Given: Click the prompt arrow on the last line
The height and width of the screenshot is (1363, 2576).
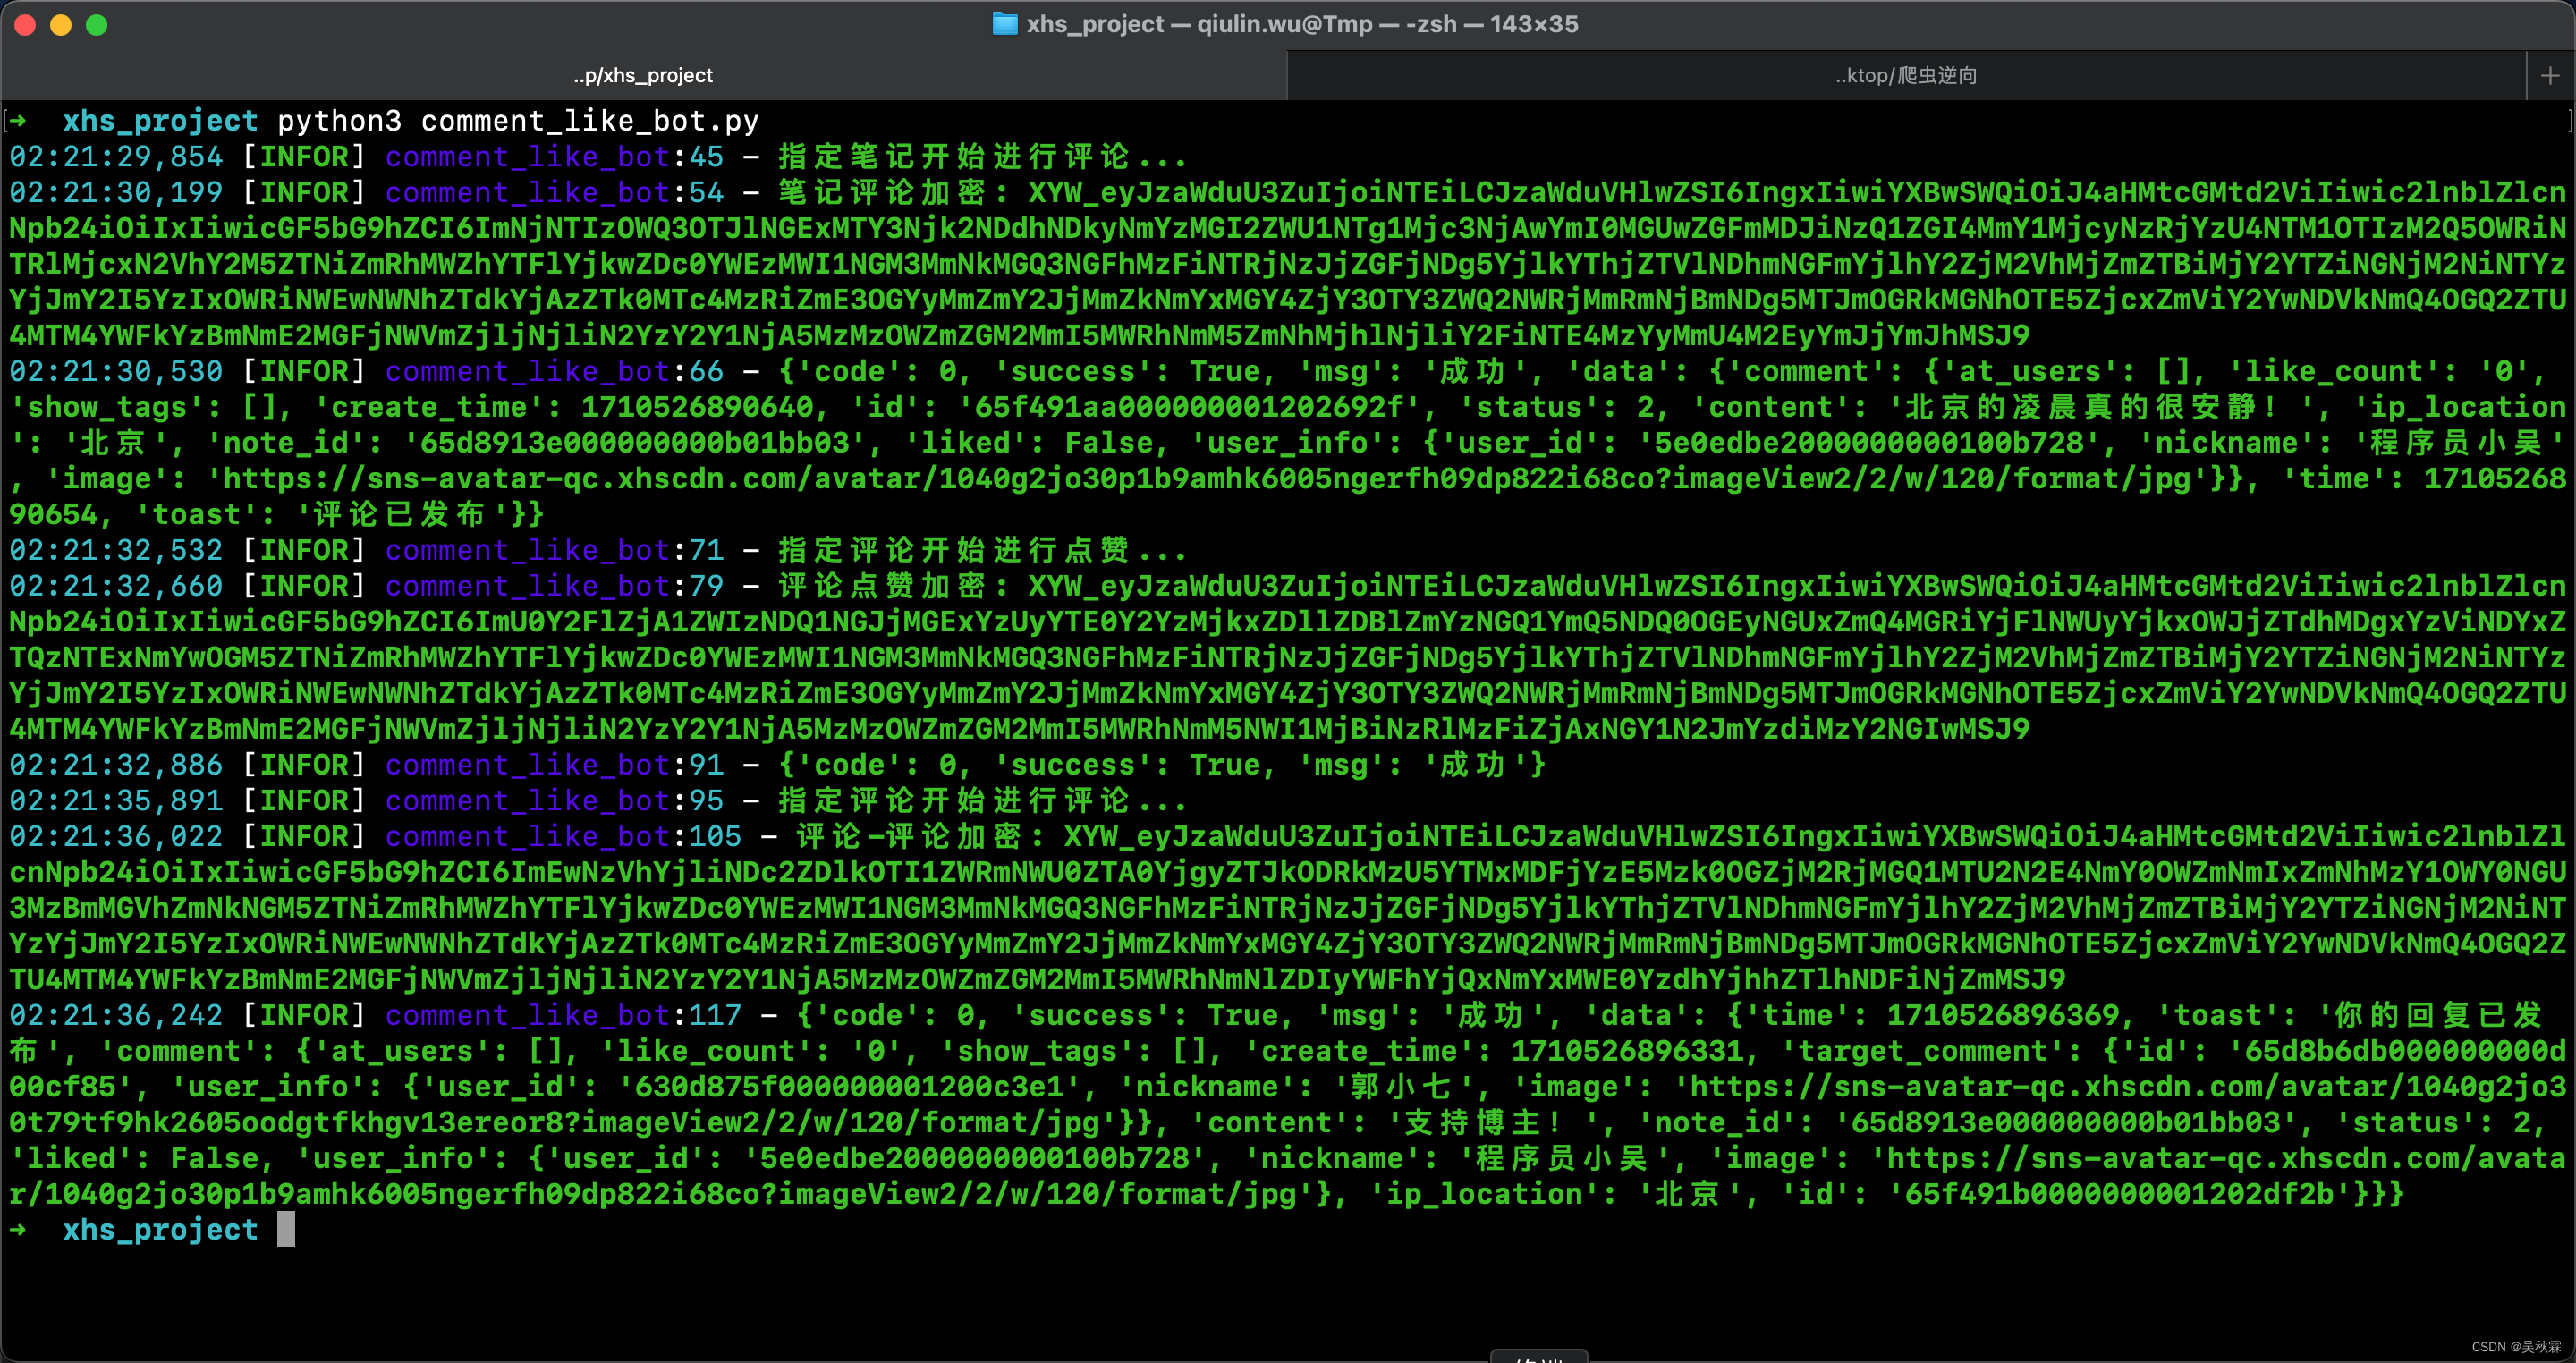Looking at the screenshot, I should [18, 1229].
